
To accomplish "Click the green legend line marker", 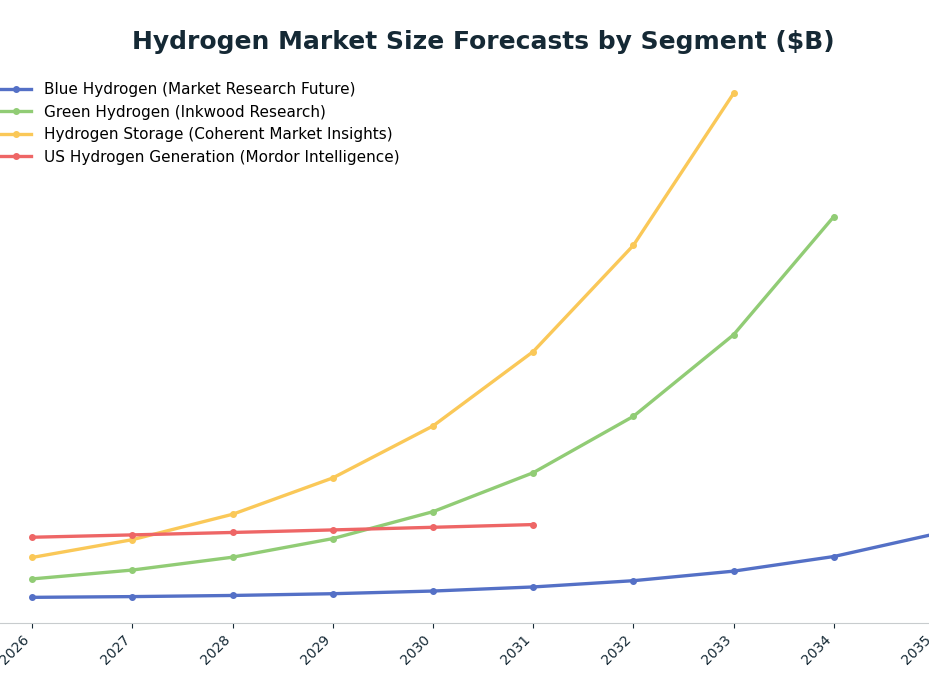I will coord(16,111).
